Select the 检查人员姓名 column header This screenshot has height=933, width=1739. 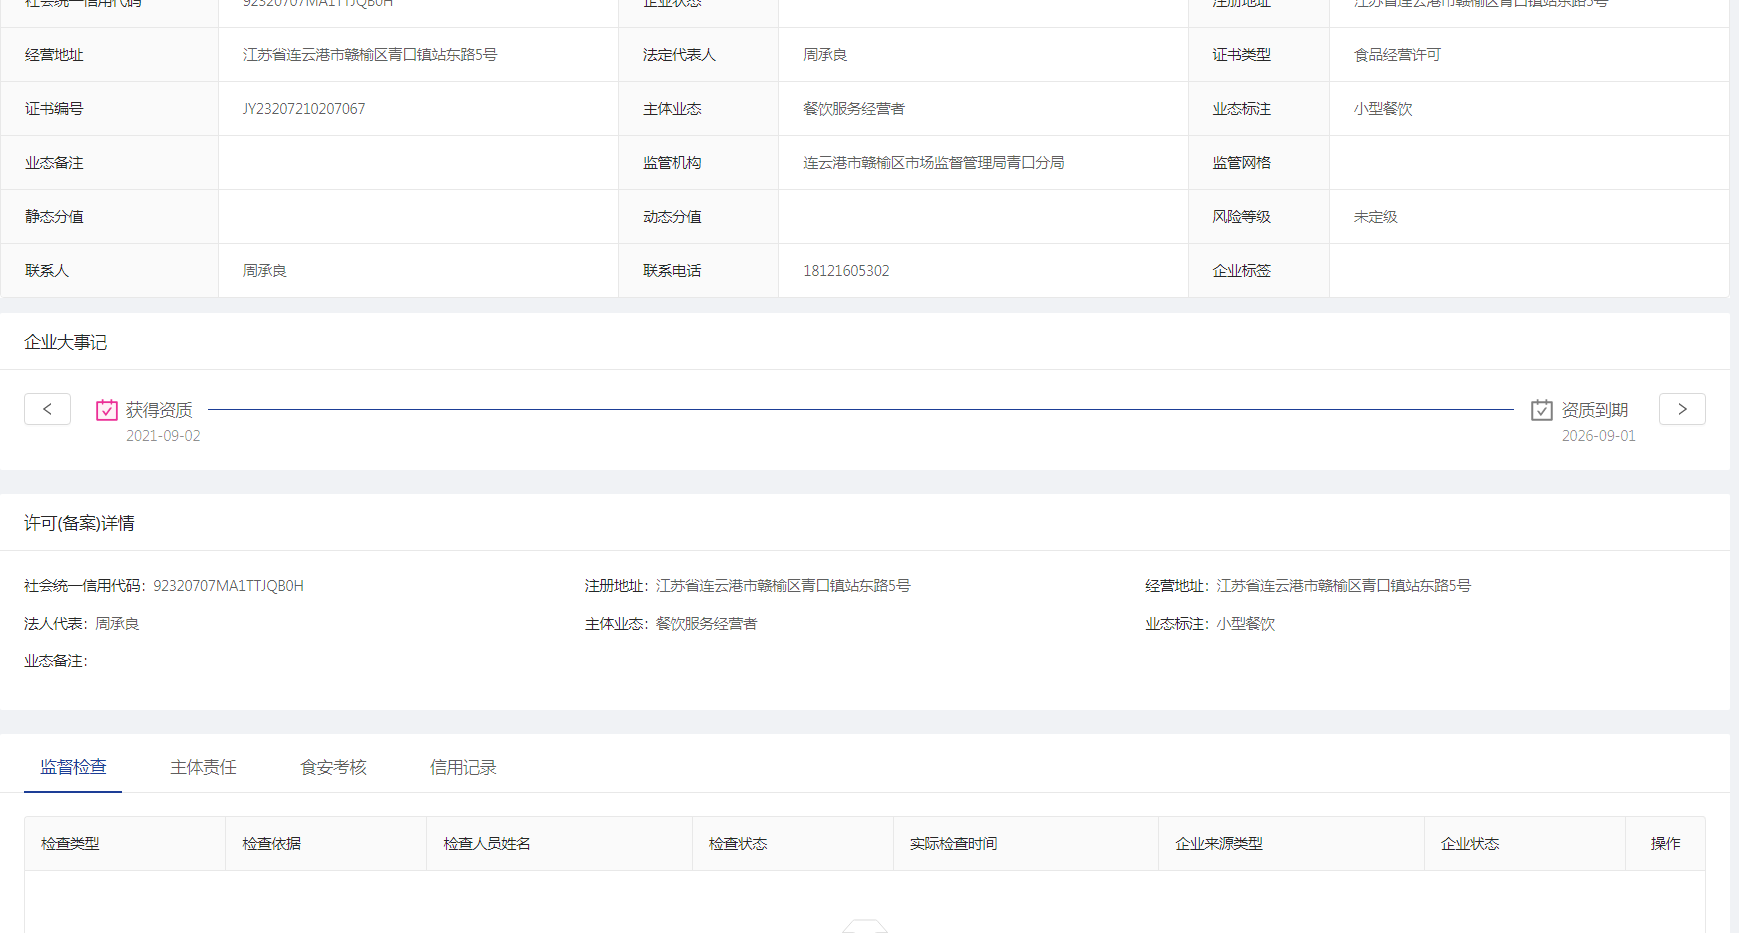(487, 844)
